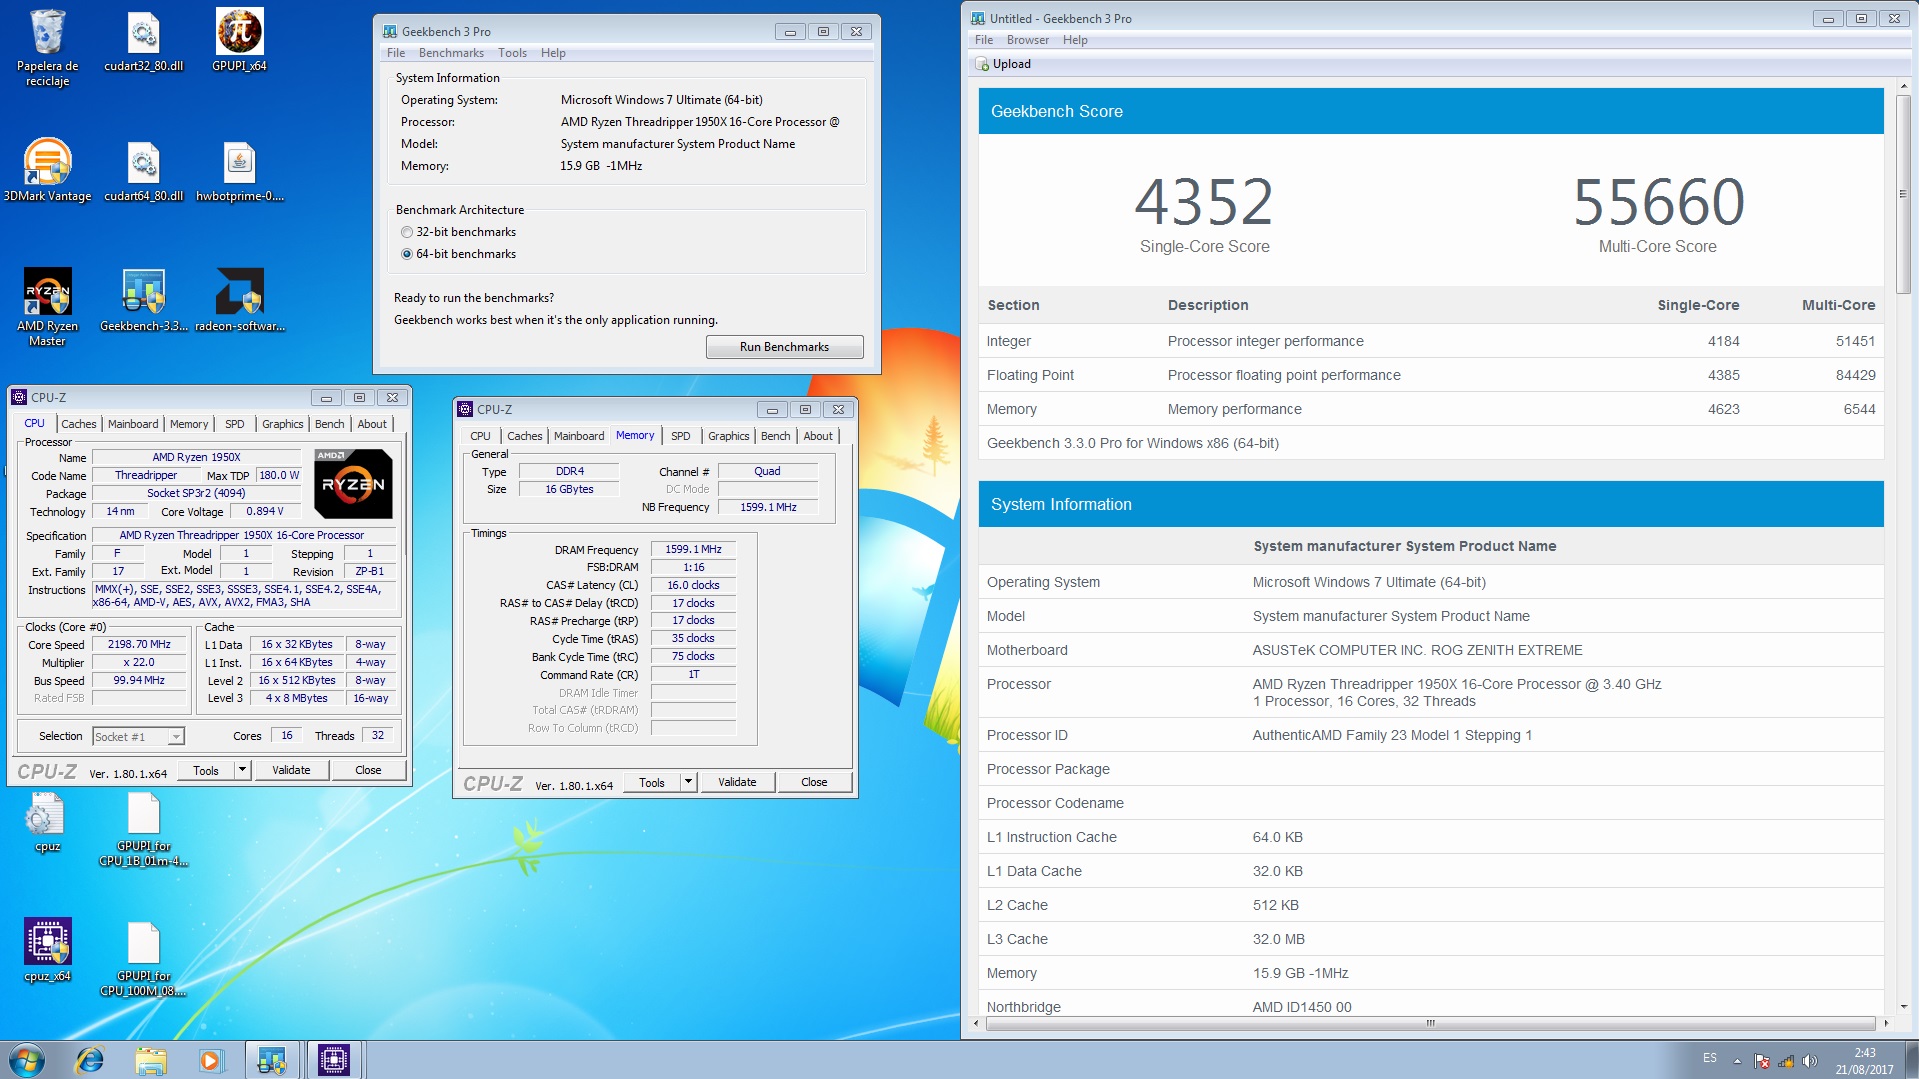Click Run Benchmarks button

(x=784, y=347)
